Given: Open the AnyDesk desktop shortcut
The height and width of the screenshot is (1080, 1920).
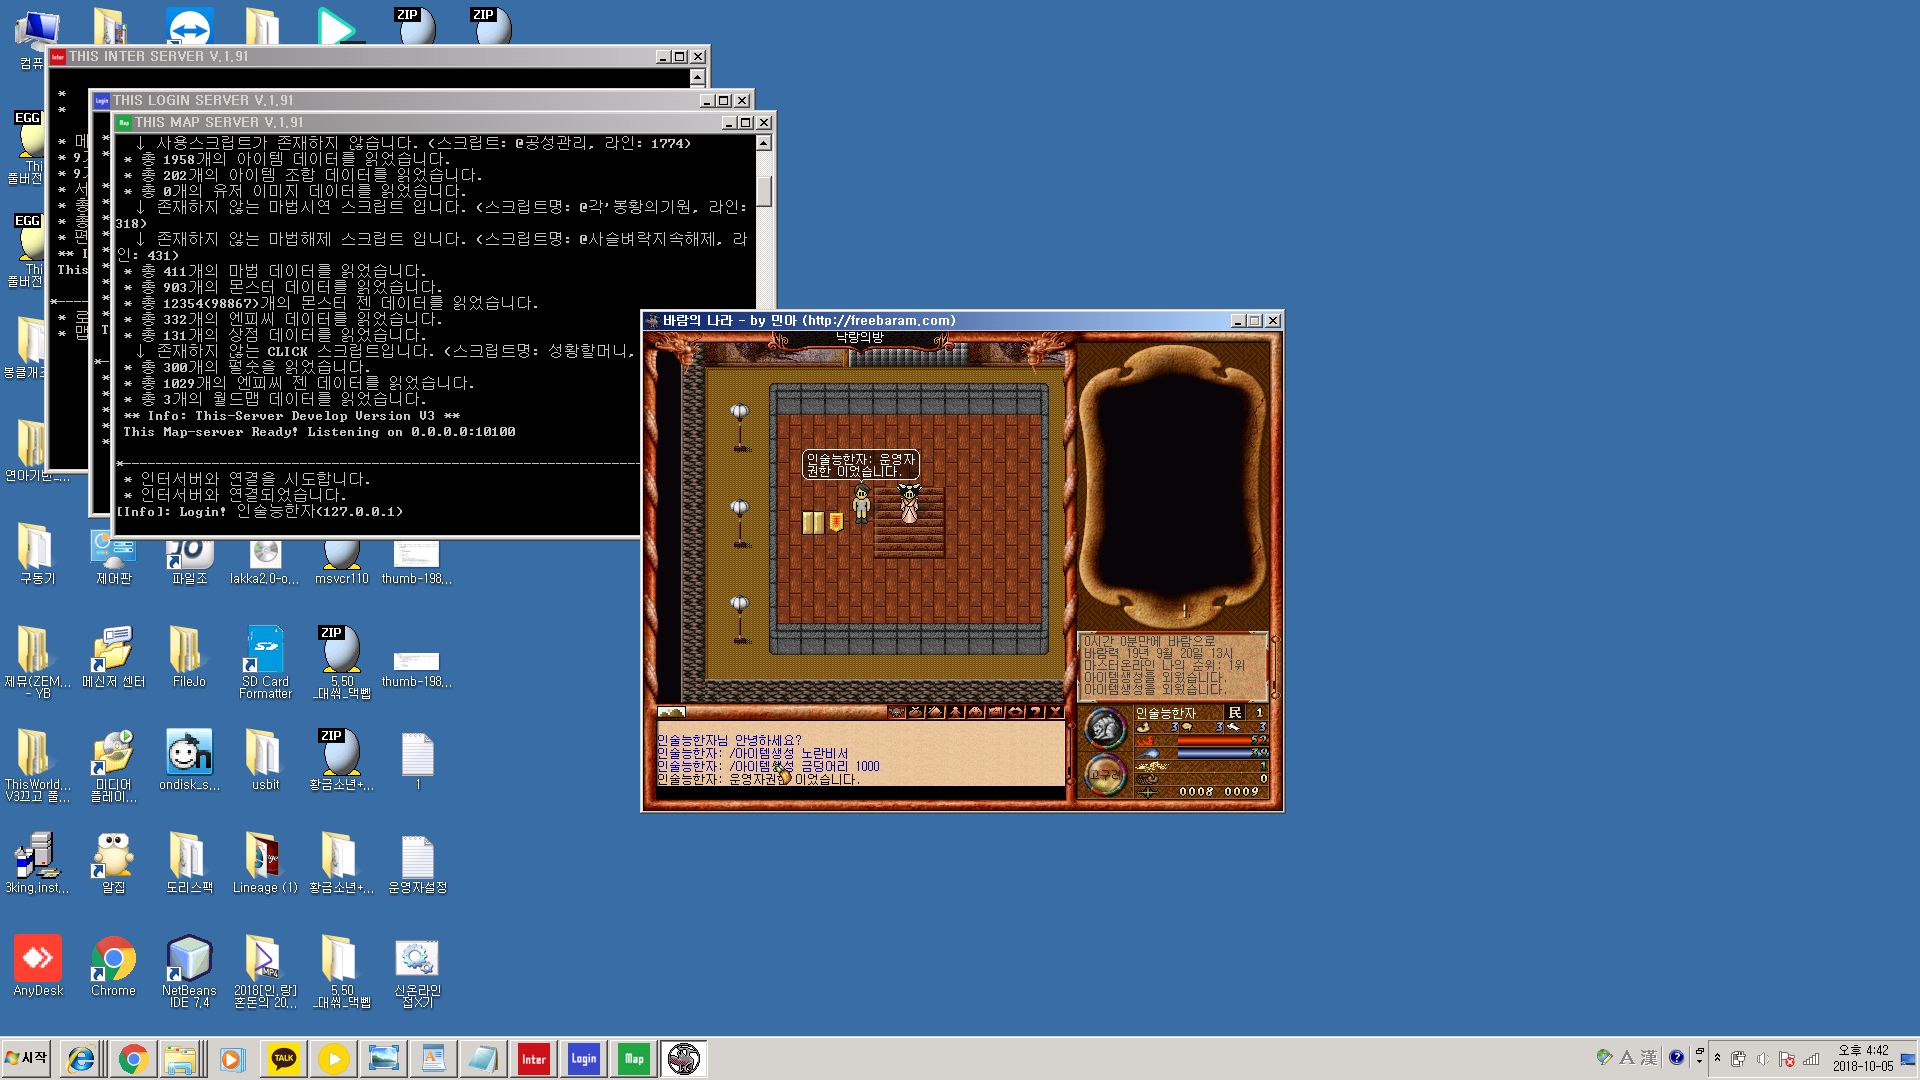Looking at the screenshot, I should click(x=38, y=966).
